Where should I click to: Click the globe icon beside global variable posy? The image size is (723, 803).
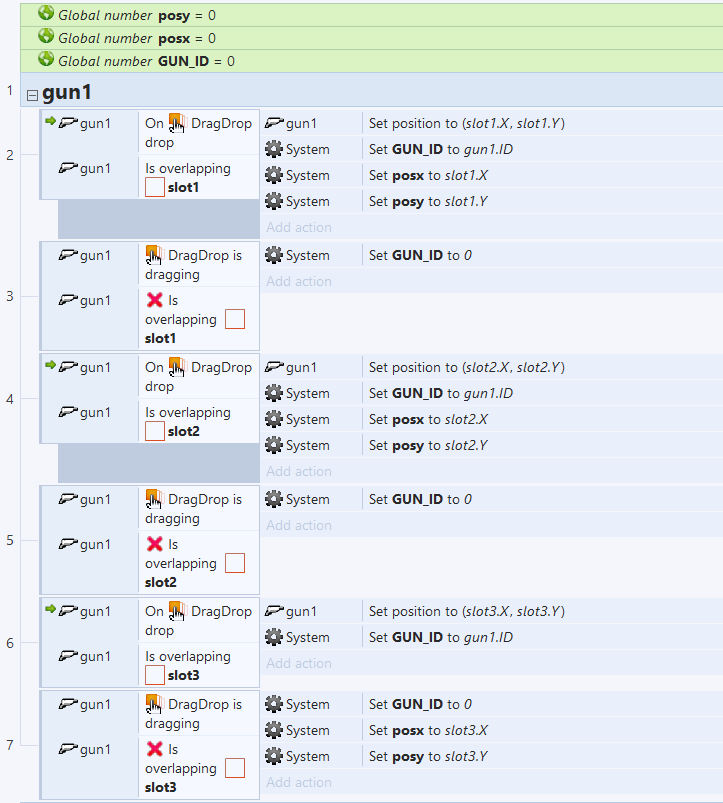[x=46, y=14]
